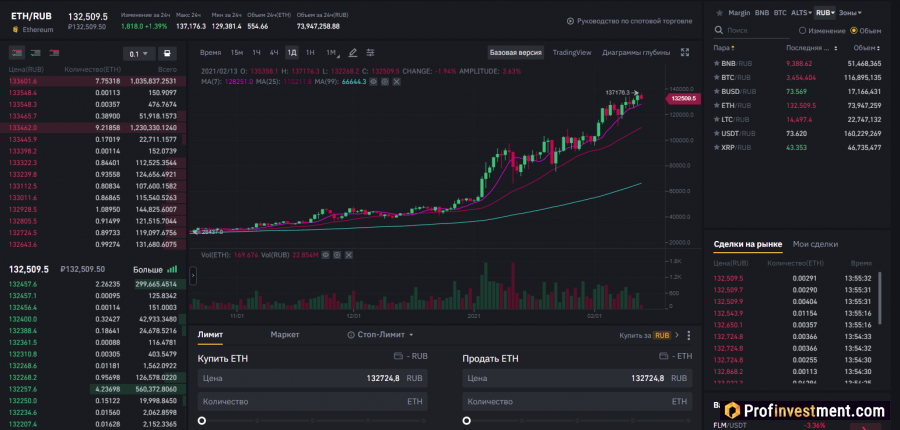
Task: Open the three-dot order form menu
Action: (689, 335)
